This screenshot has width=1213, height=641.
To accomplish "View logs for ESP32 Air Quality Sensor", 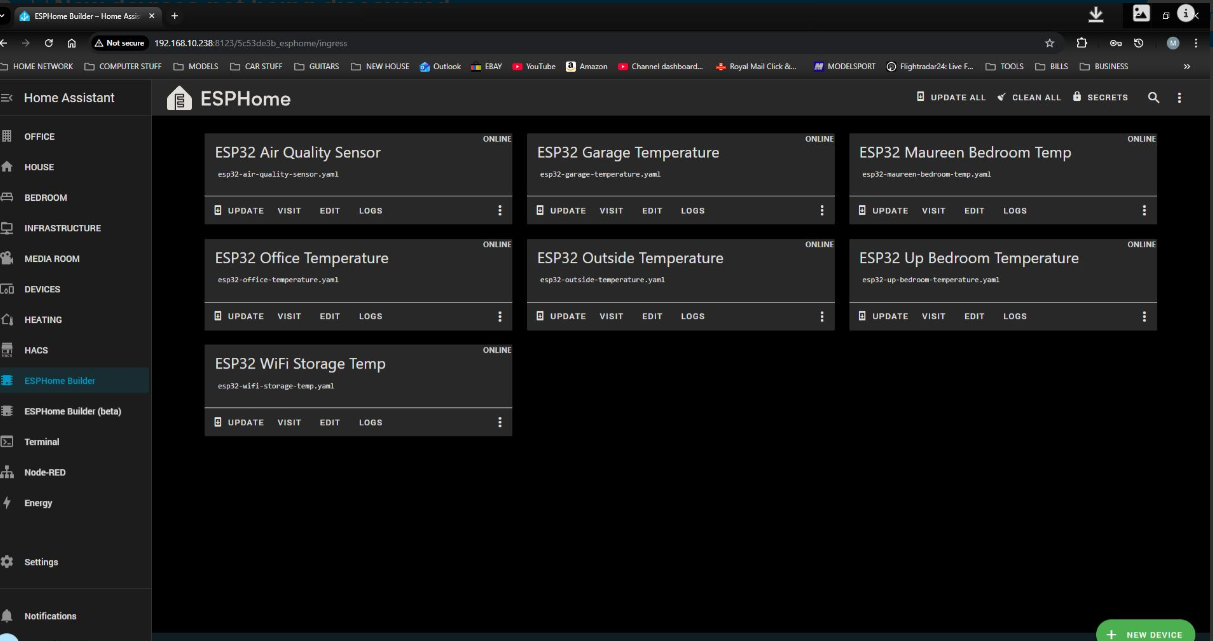I will tap(371, 211).
